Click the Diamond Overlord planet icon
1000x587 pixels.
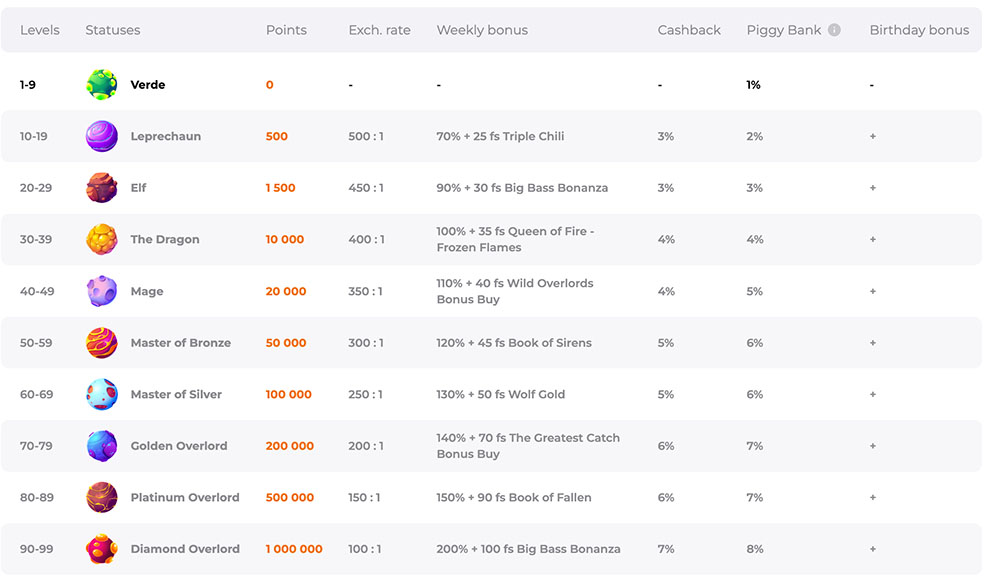(x=102, y=549)
